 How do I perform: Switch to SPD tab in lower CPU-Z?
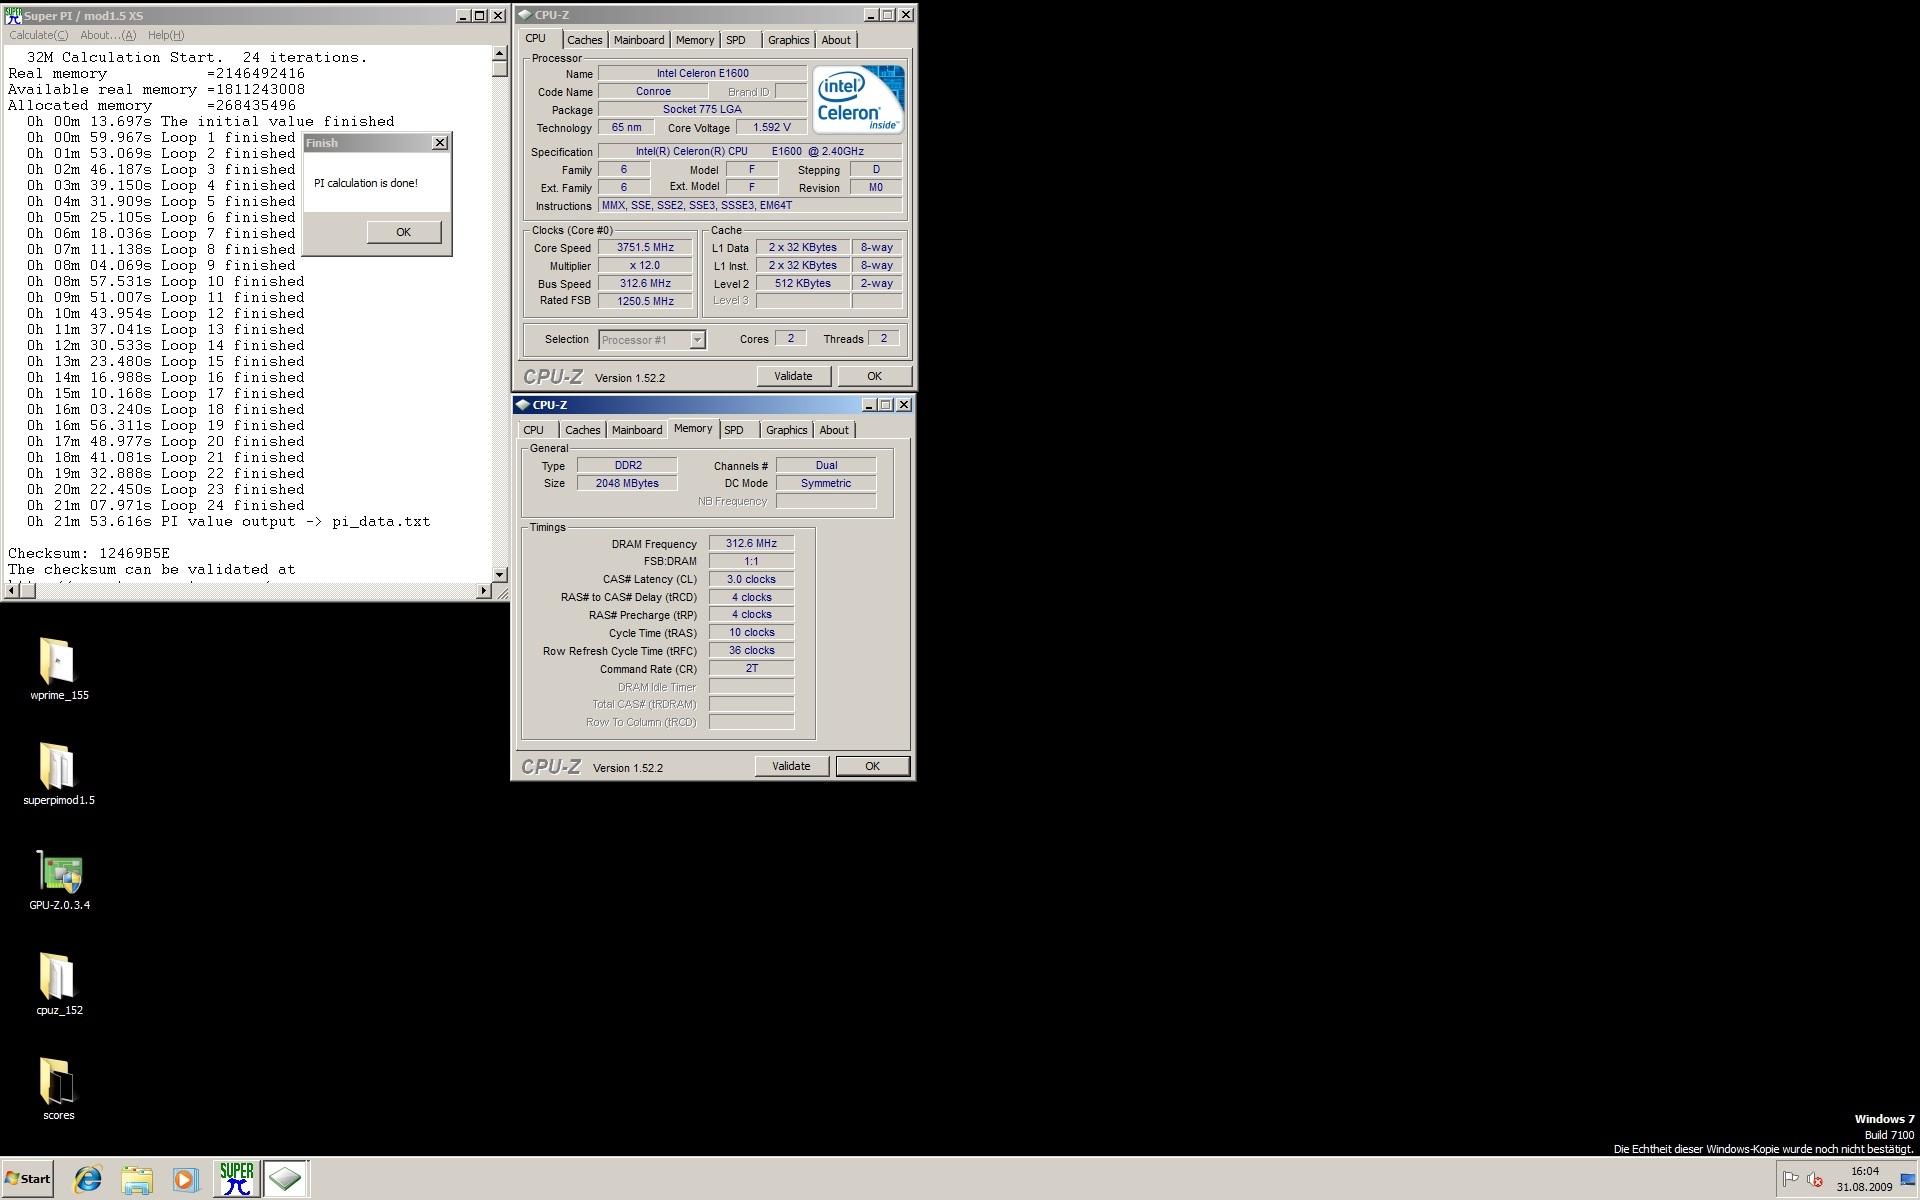pyautogui.click(x=734, y=430)
